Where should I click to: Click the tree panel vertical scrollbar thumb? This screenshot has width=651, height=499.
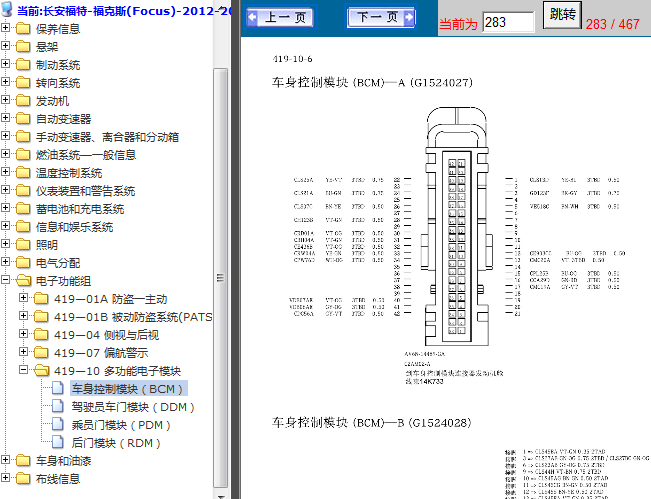[x=220, y=278]
